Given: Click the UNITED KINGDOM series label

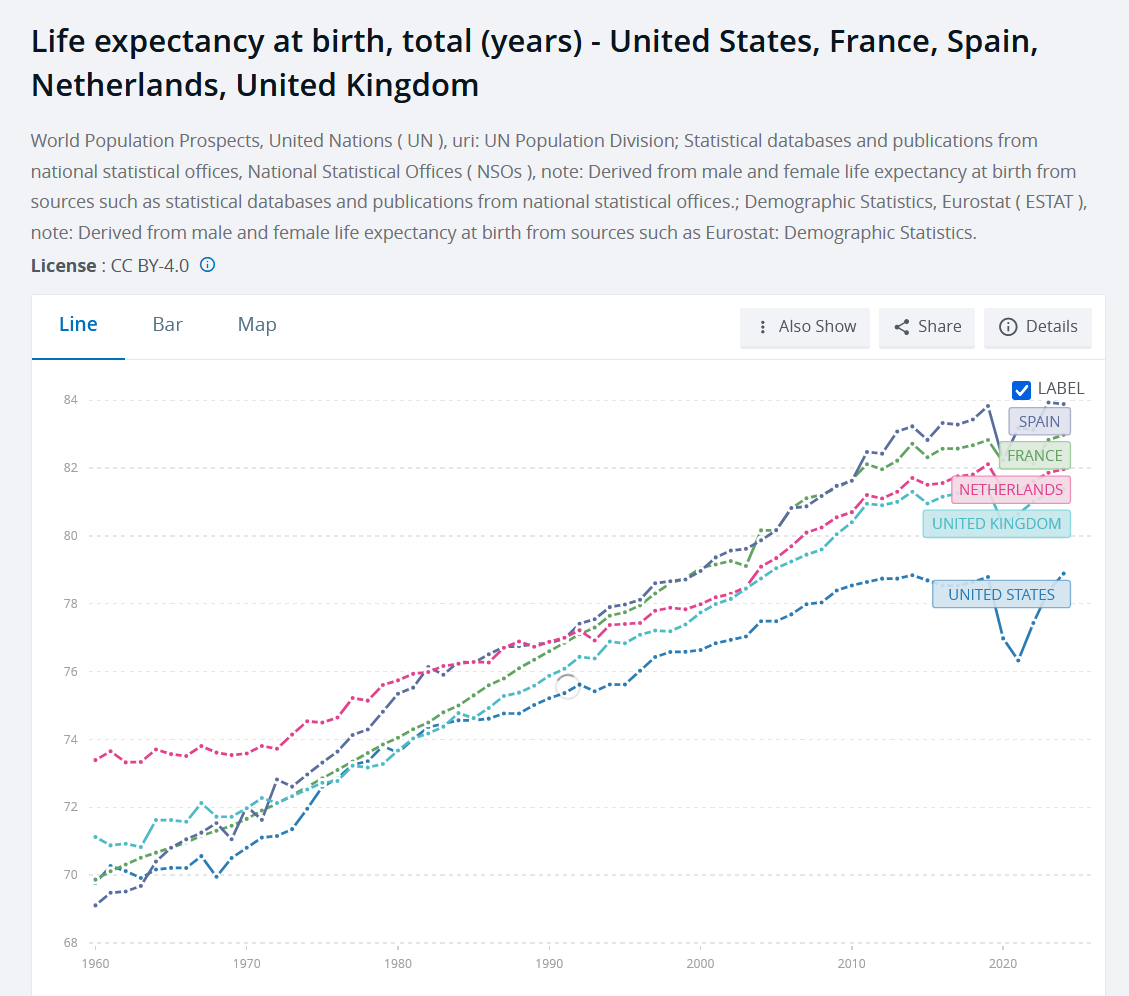Looking at the screenshot, I should [x=997, y=524].
